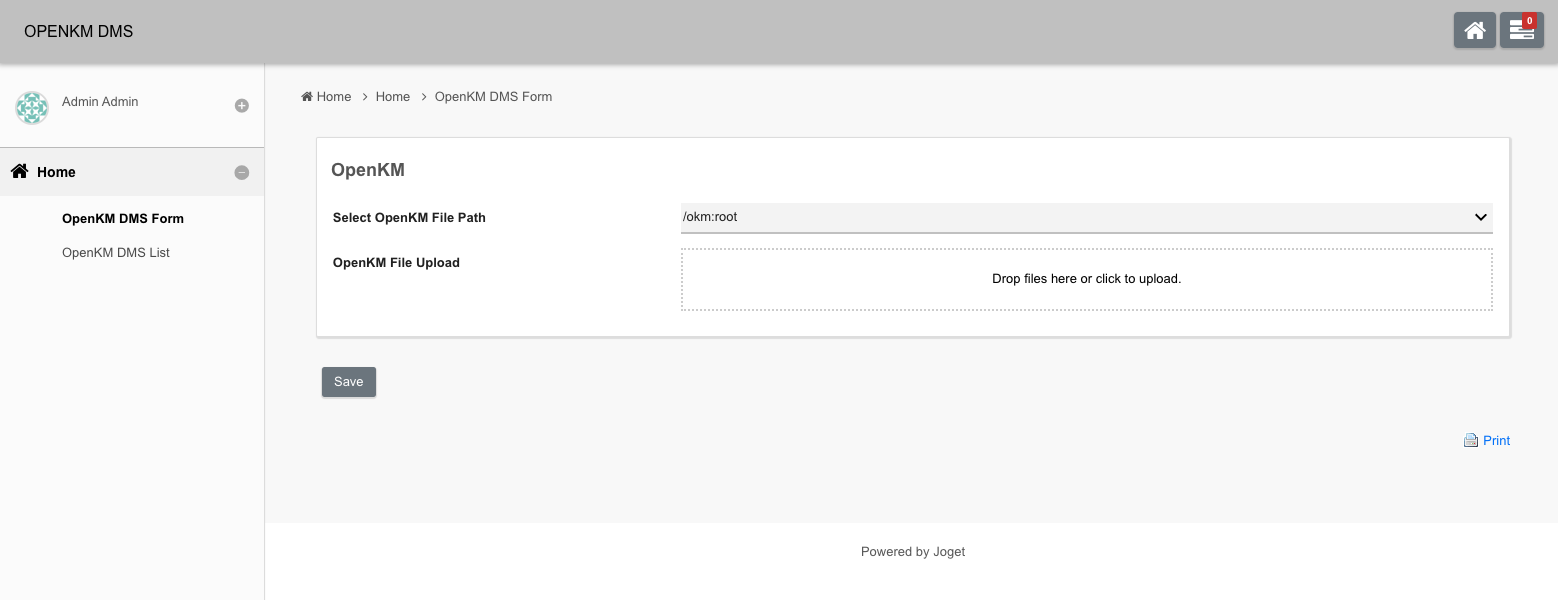Click the small house icon in breadcrumb
The width and height of the screenshot is (1558, 600).
tap(307, 97)
